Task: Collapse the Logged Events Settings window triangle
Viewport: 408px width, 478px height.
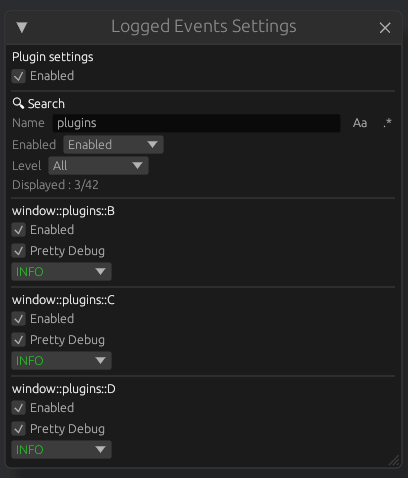Action: (x=22, y=27)
